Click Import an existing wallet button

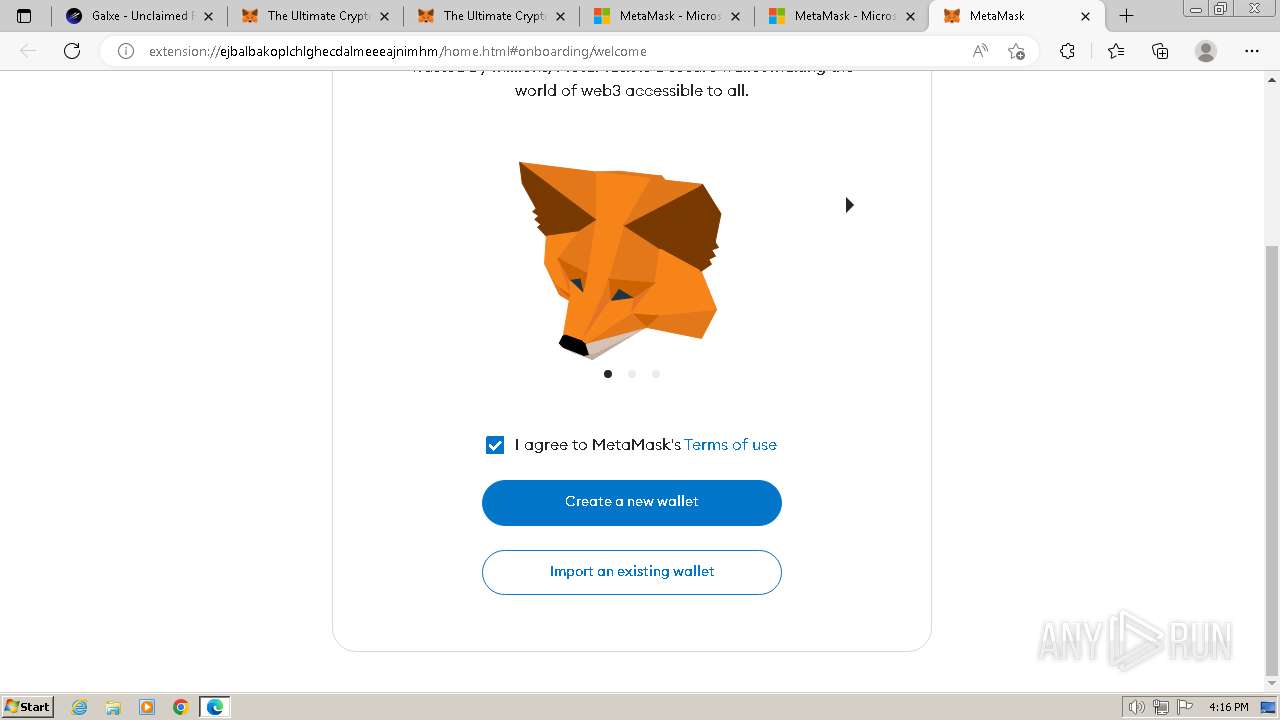pos(632,572)
